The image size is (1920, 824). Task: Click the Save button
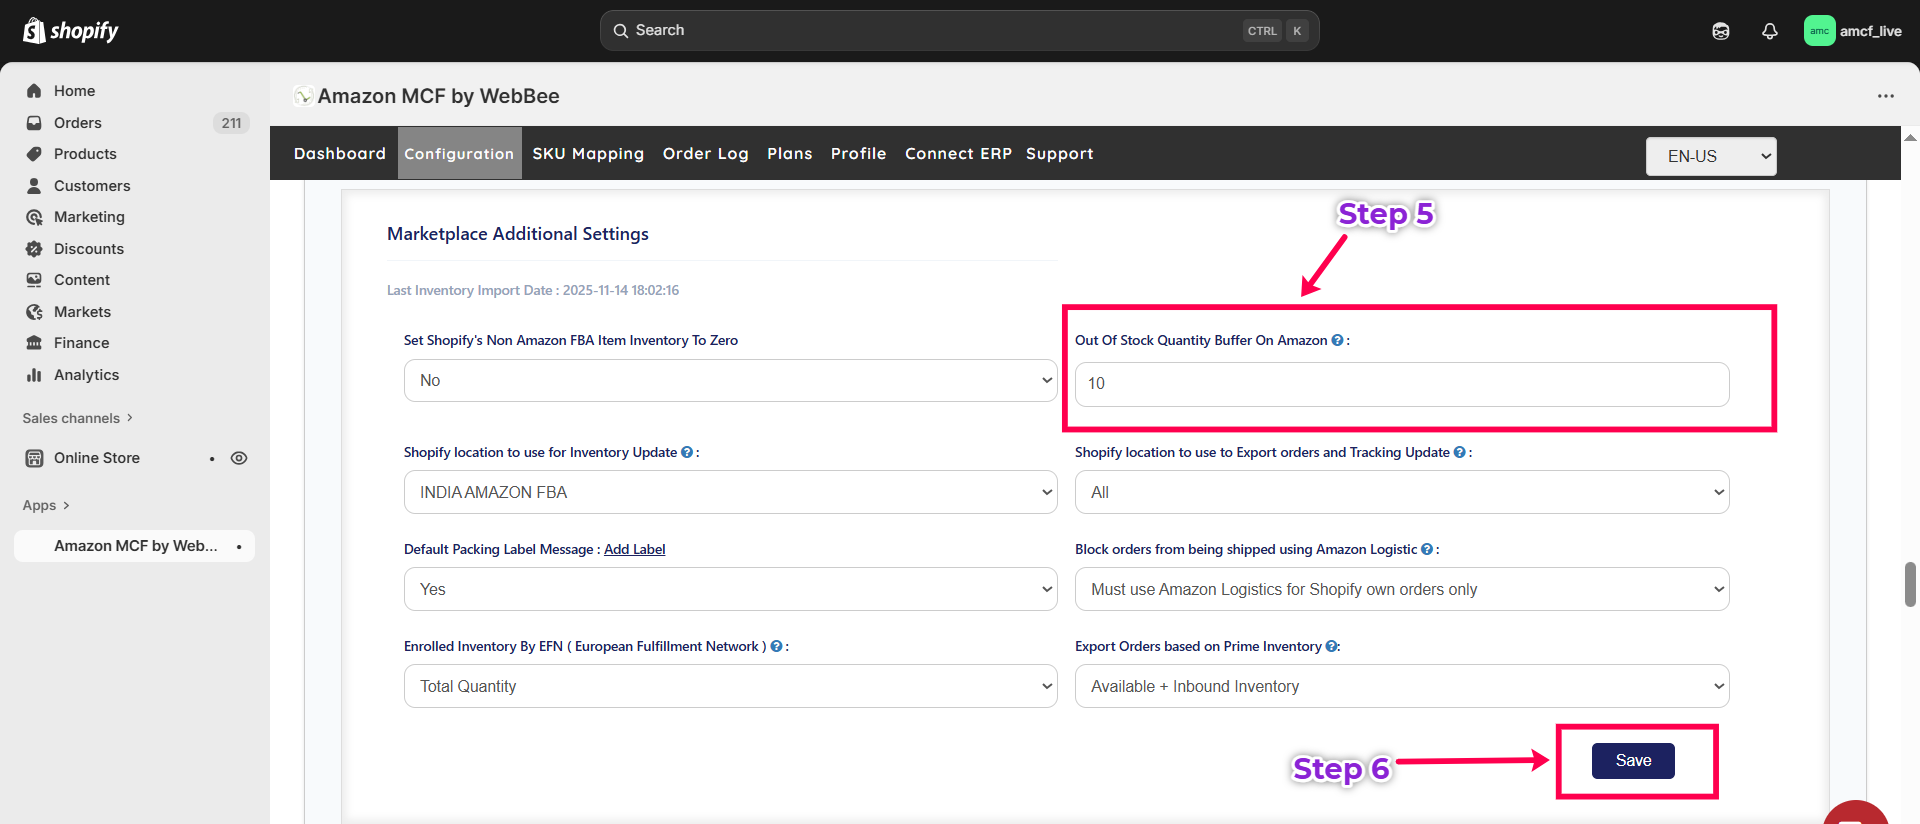point(1633,761)
